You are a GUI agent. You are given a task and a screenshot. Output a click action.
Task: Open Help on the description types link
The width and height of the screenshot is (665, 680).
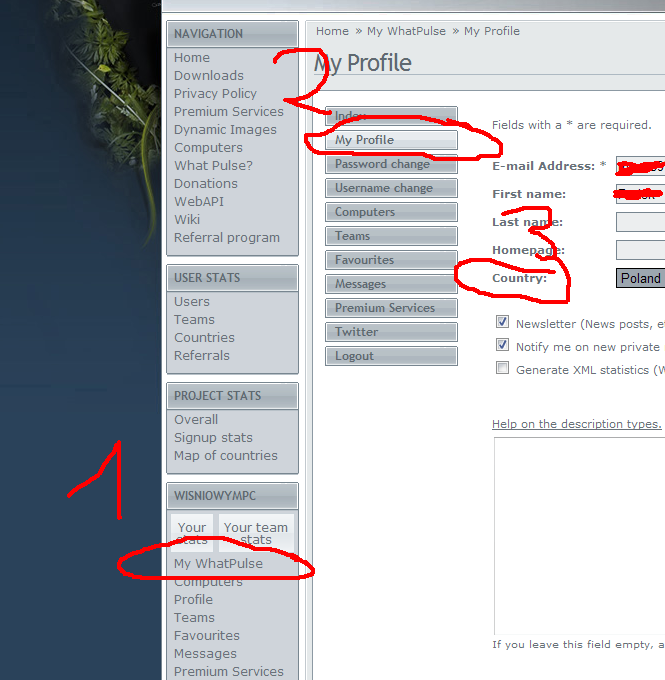[577, 424]
